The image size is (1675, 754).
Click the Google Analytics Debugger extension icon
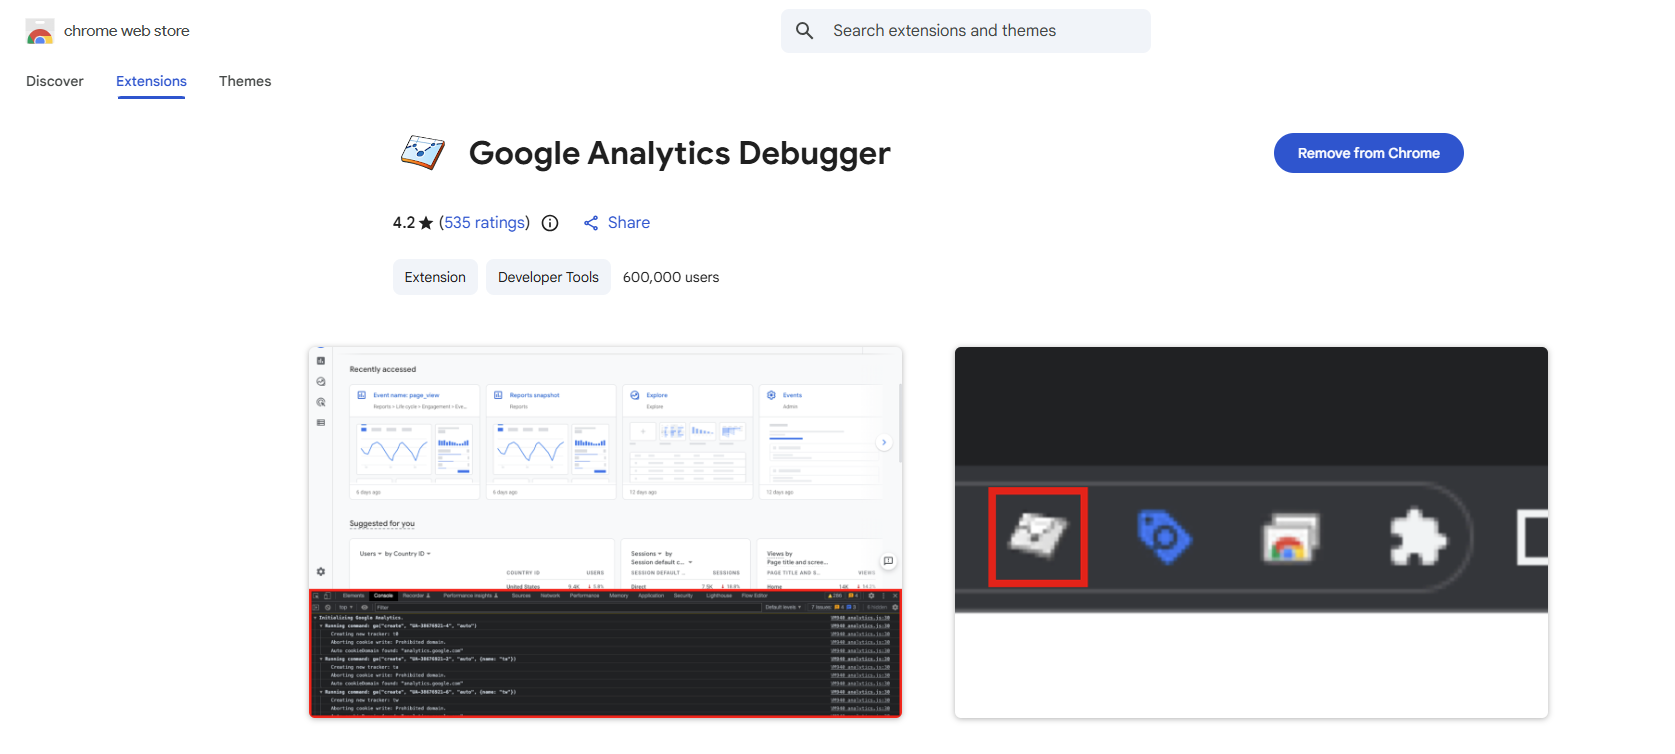[x=423, y=152]
